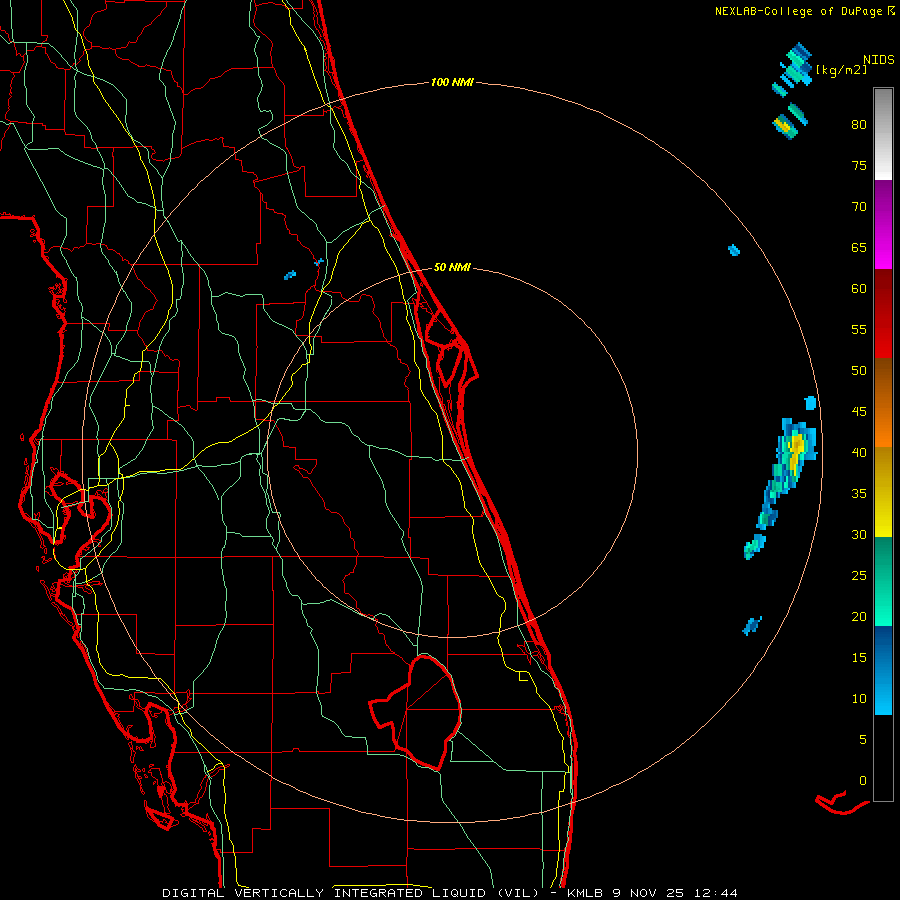The image size is (900, 900).
Task: Click the 20 value on the color scale
Action: (x=859, y=616)
